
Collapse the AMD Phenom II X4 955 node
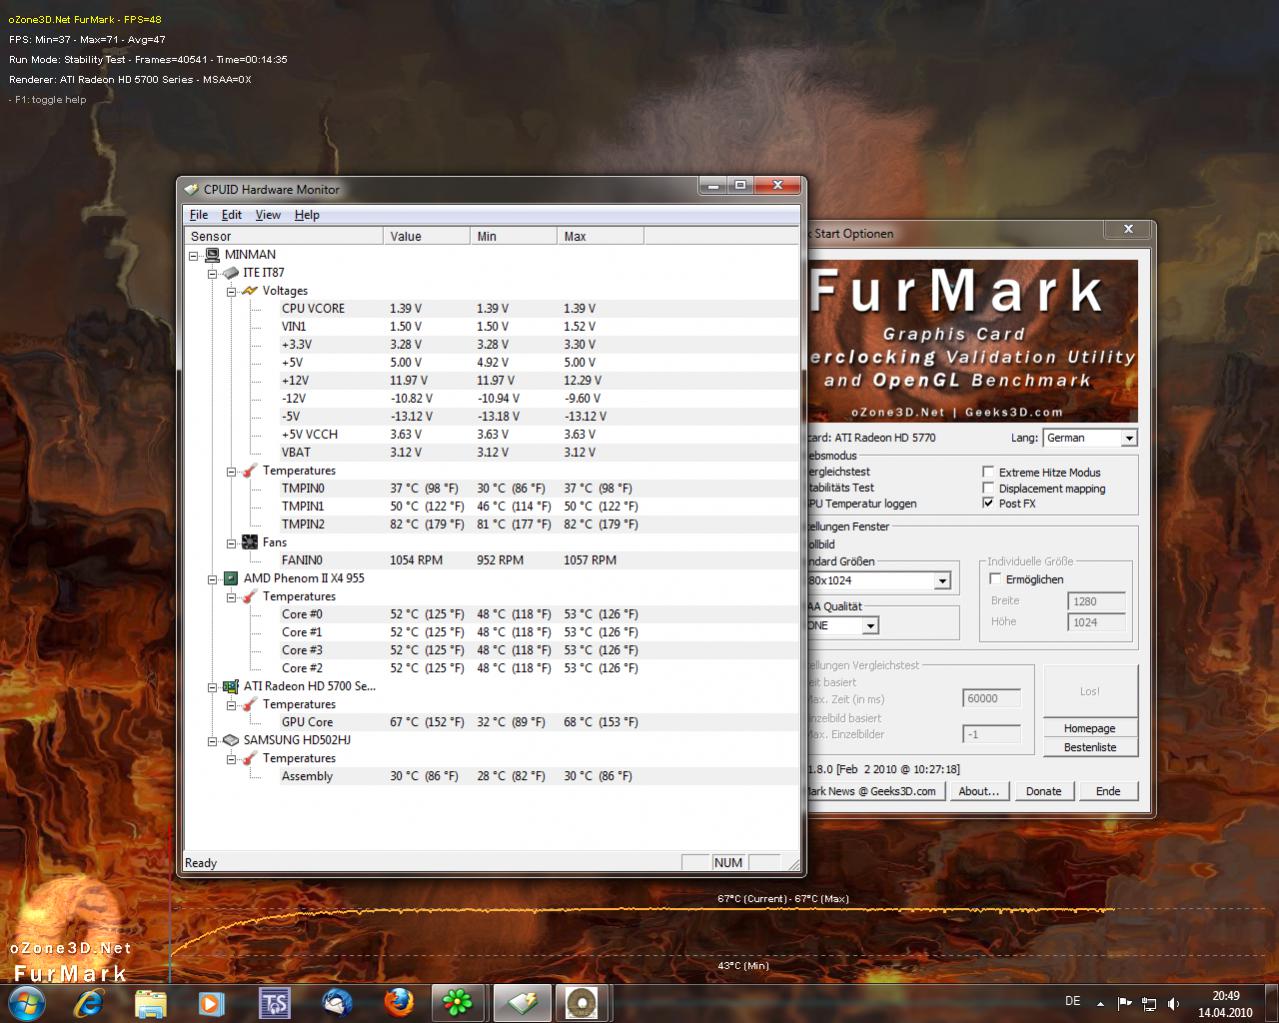213,579
